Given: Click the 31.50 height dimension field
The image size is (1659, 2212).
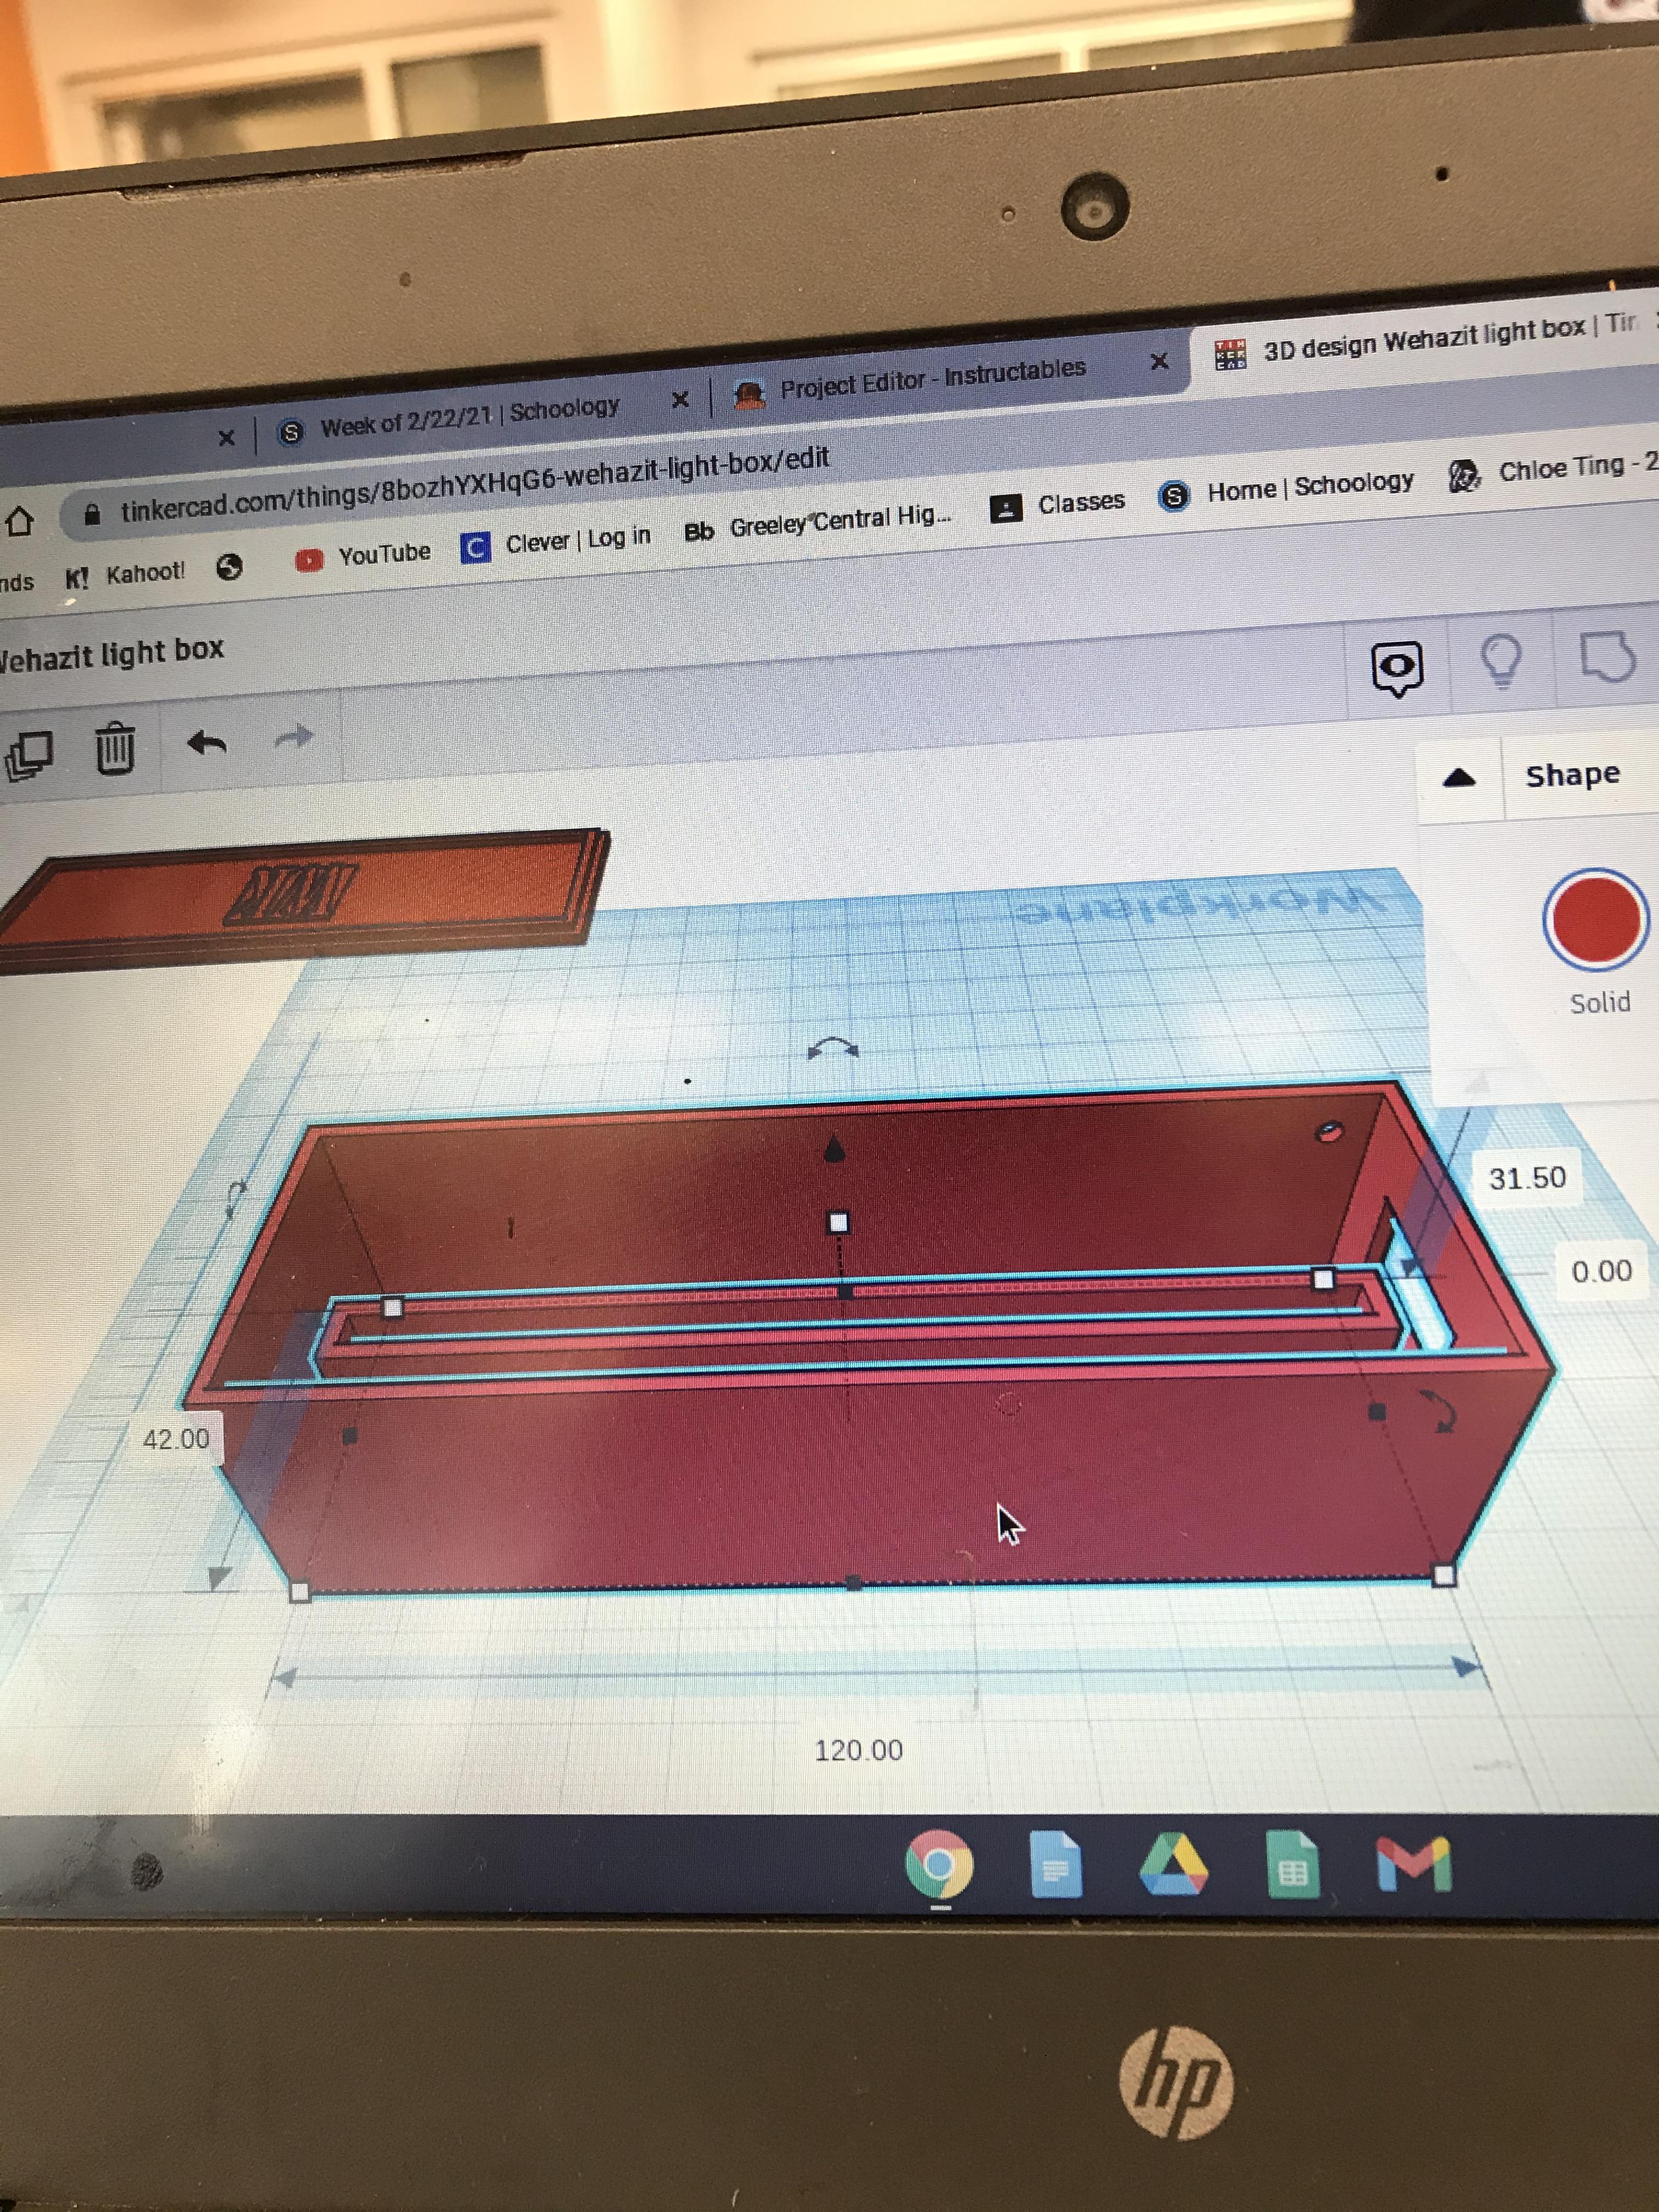Looking at the screenshot, I should click(x=1527, y=1178).
